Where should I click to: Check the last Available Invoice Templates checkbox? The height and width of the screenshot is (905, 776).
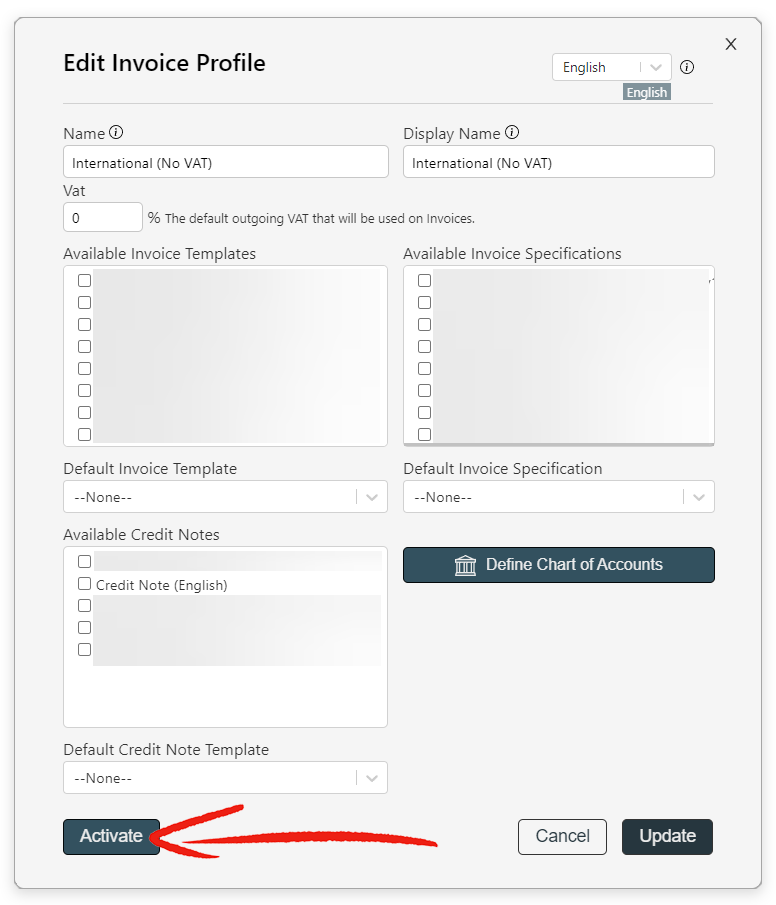pos(84,435)
